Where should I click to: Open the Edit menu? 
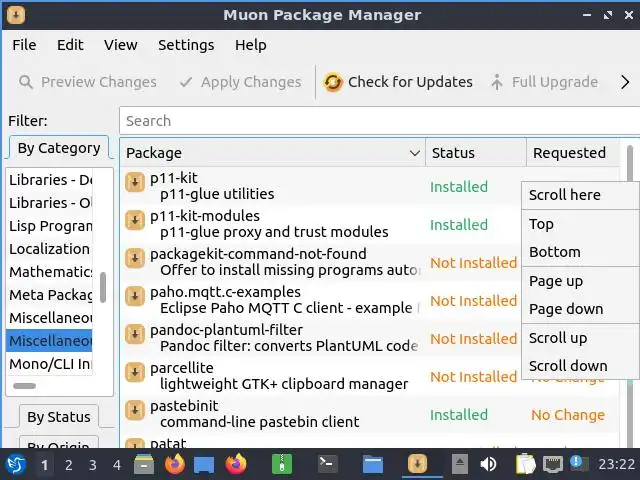70,45
